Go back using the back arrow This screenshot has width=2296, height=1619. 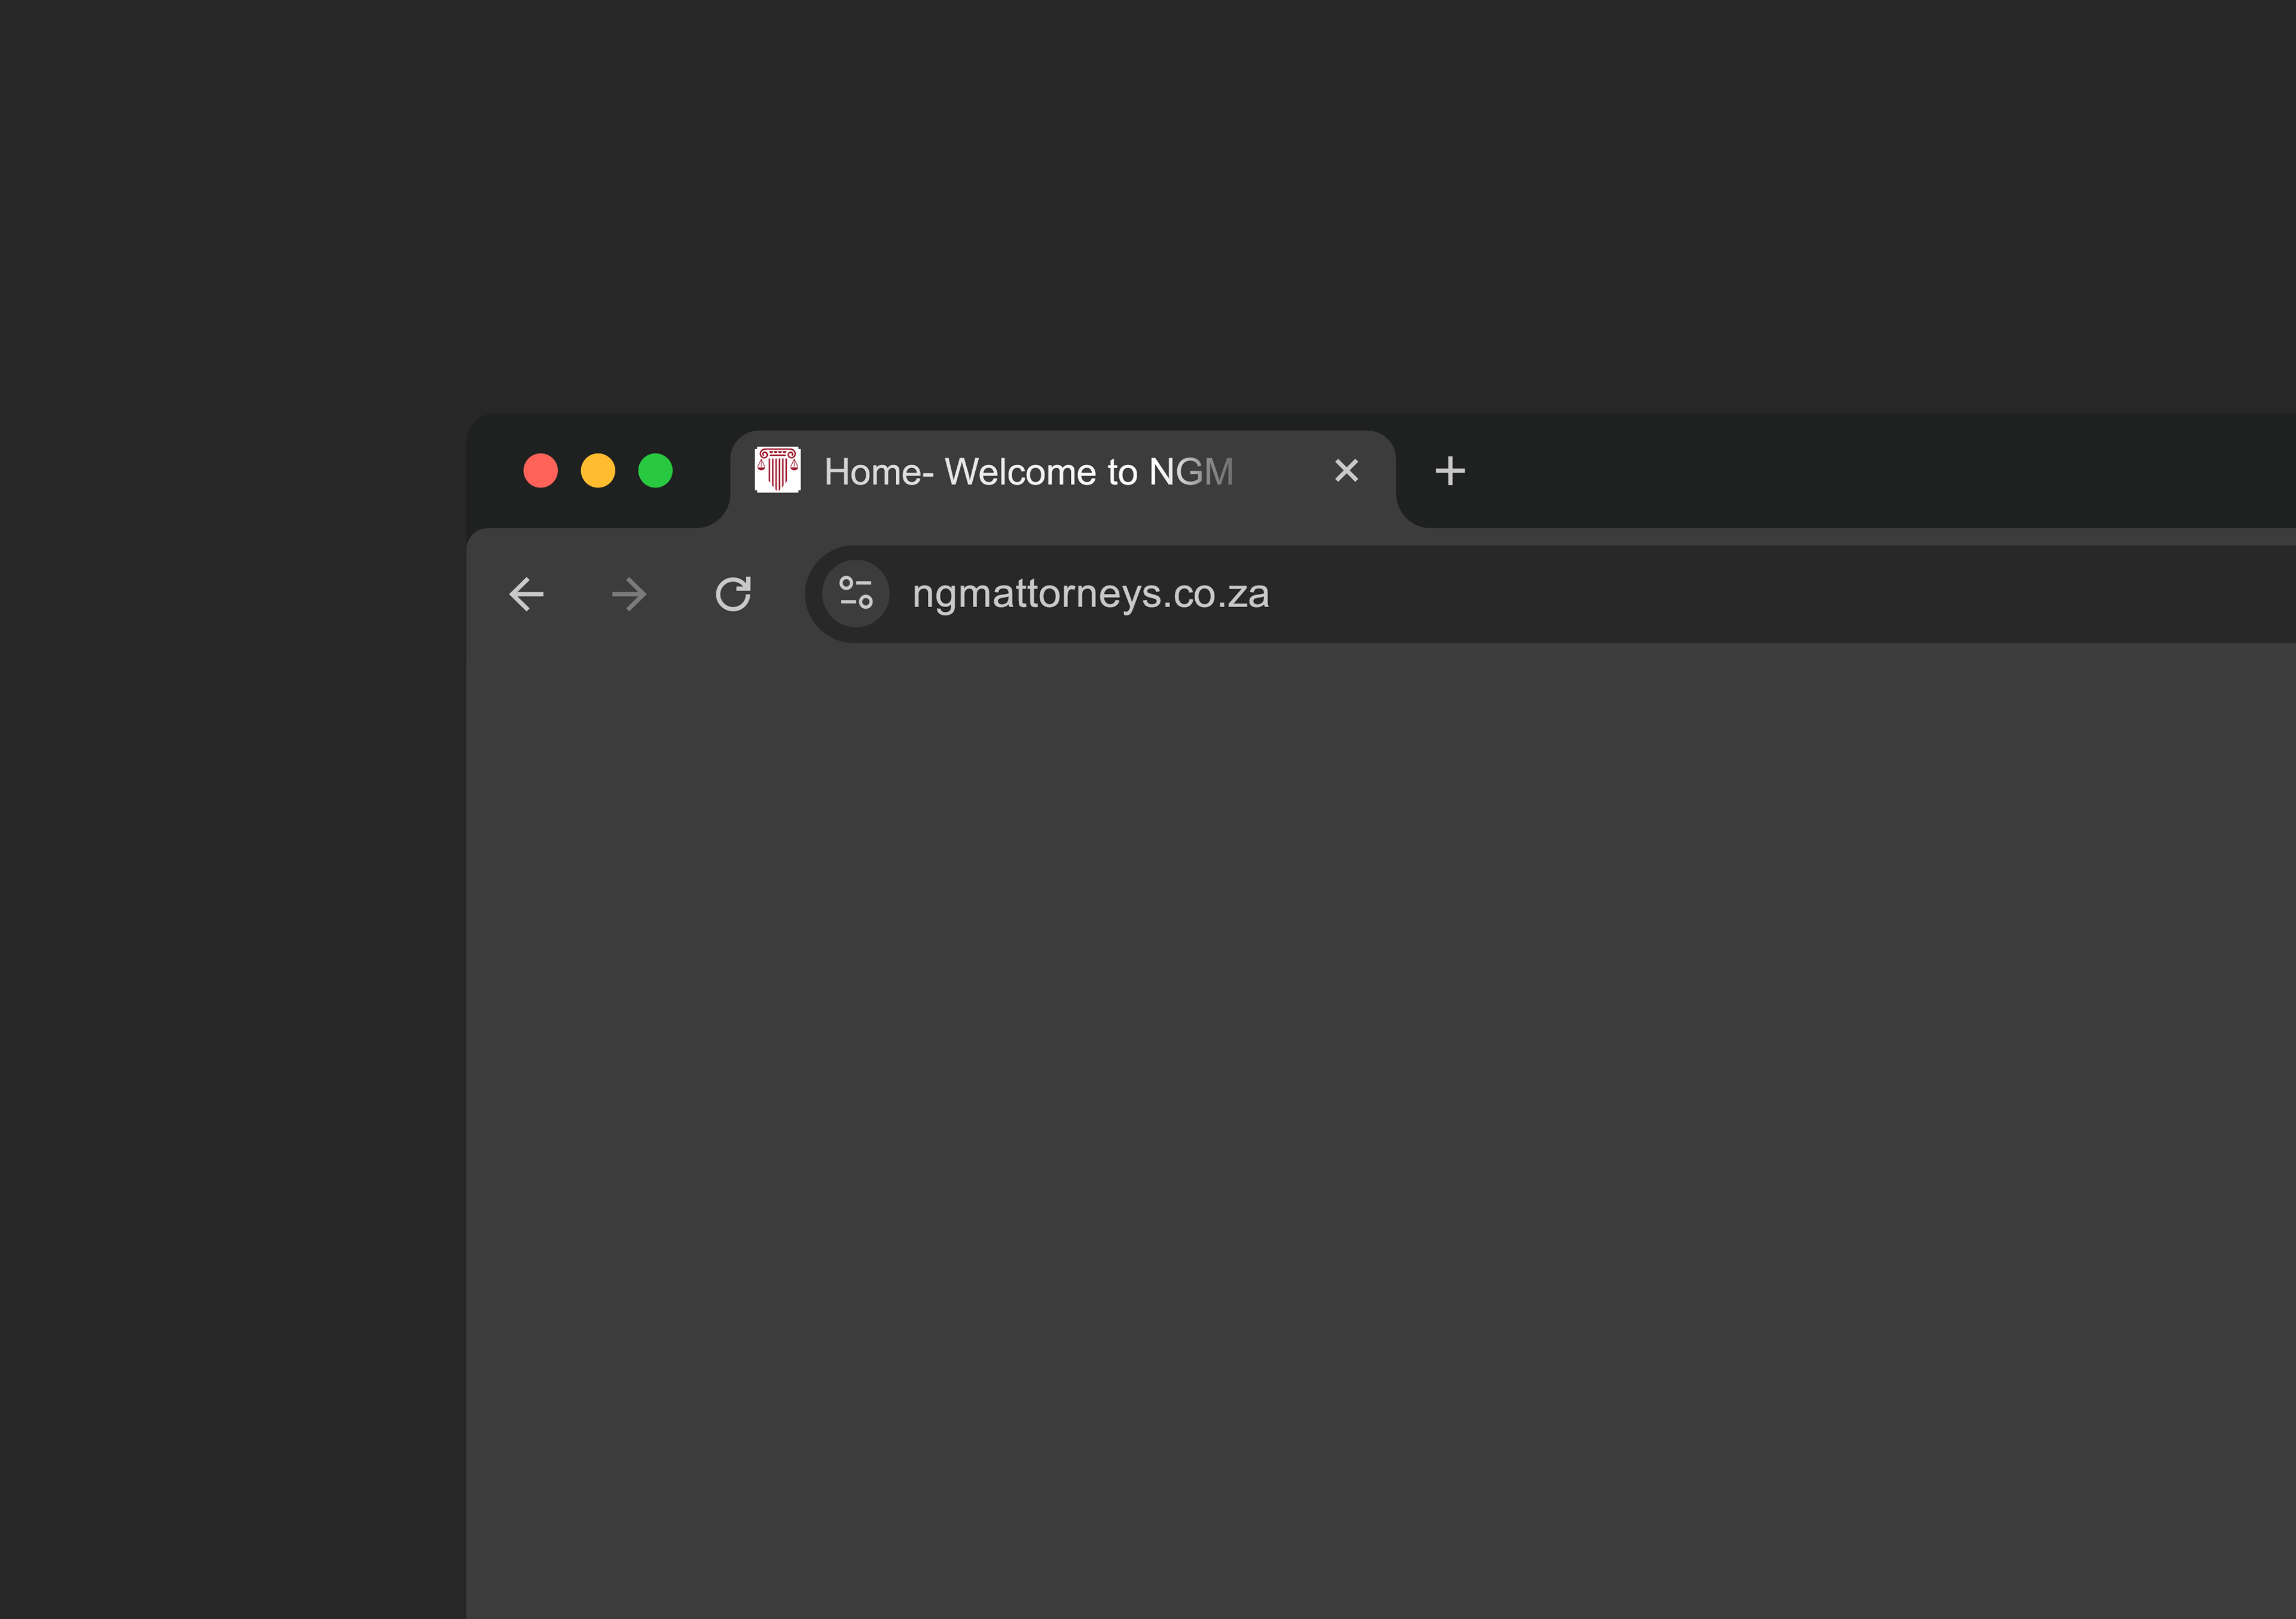[x=526, y=594]
